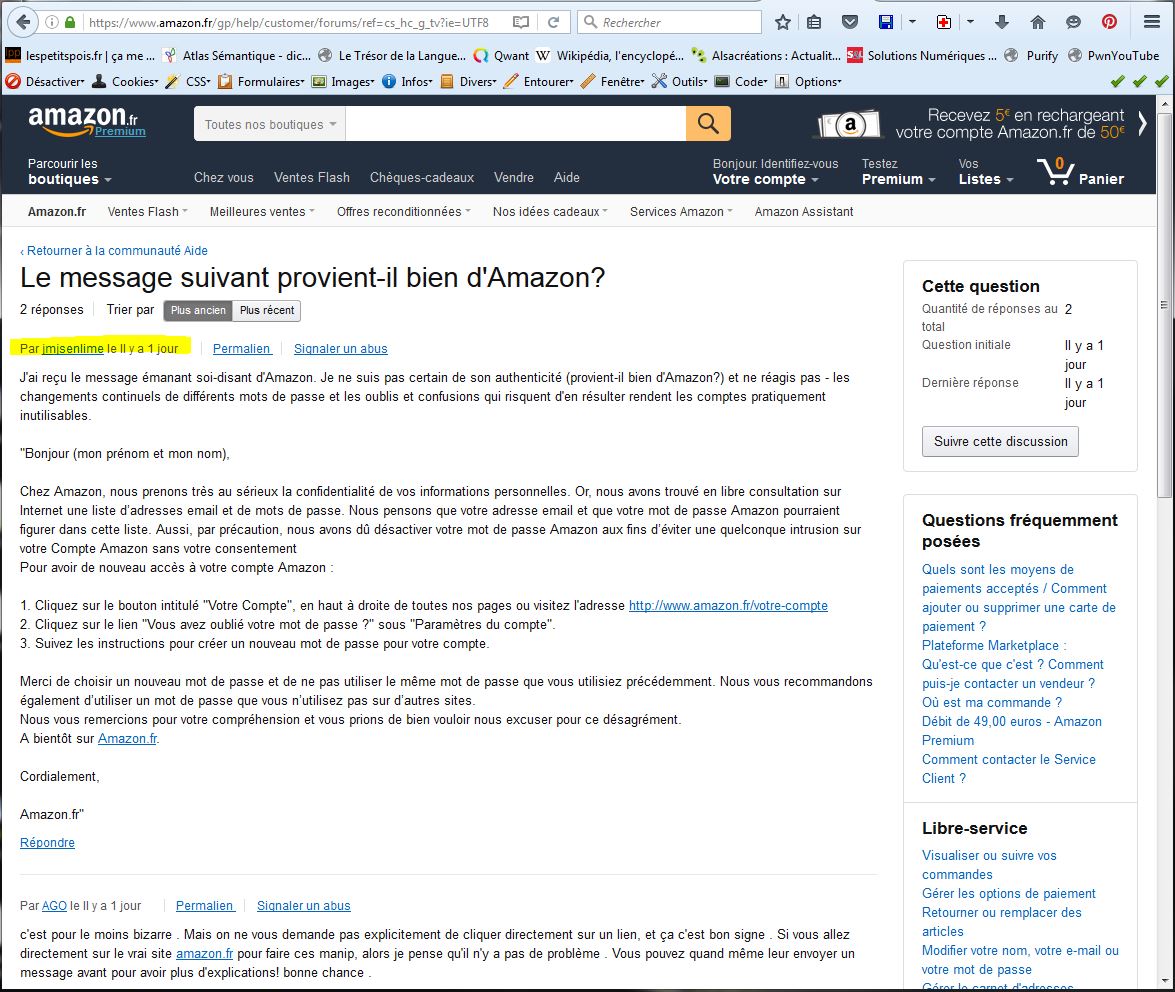Click the page vertical scrollbar

tap(1166, 400)
